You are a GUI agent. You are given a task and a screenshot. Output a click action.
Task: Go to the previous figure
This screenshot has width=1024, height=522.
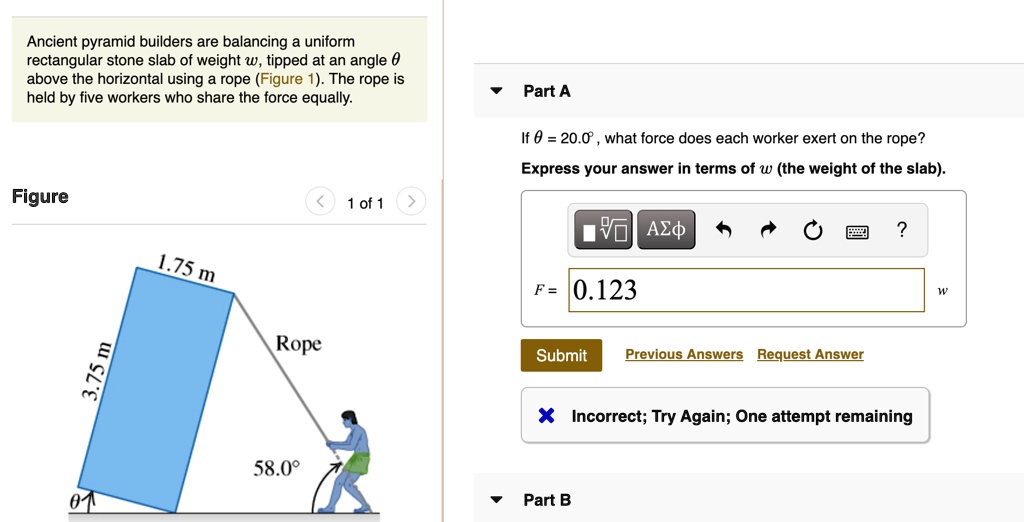pyautogui.click(x=320, y=203)
